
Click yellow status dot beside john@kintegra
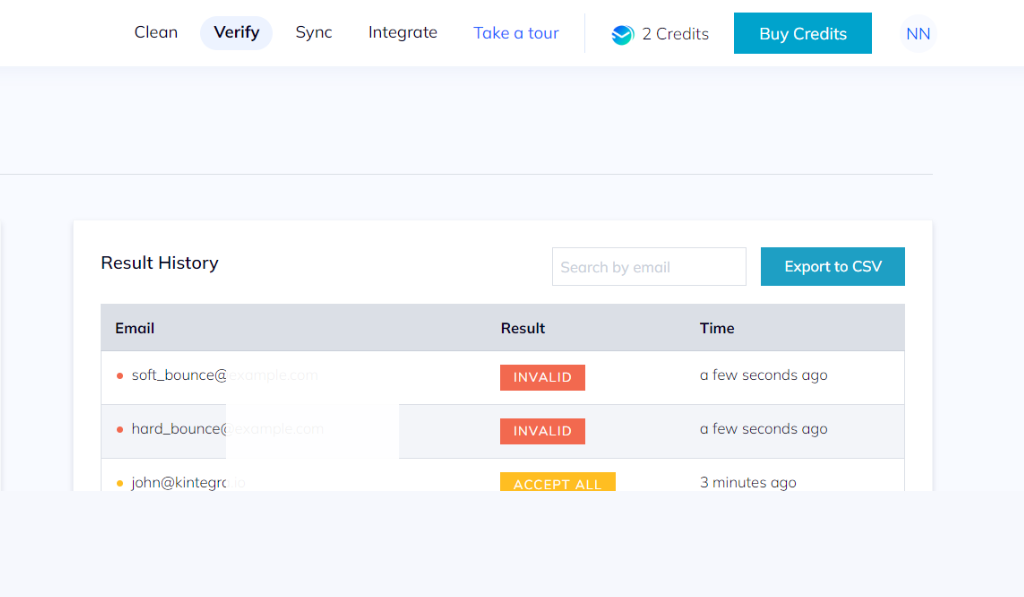120,483
